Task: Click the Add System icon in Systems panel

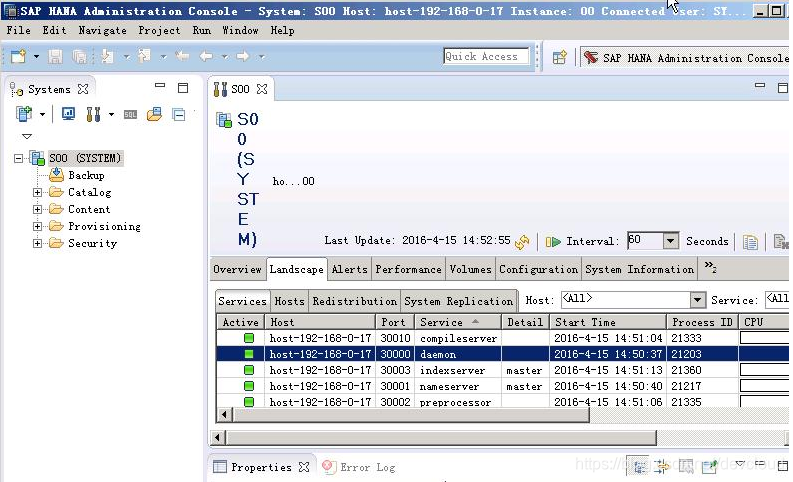Action: tap(24, 114)
